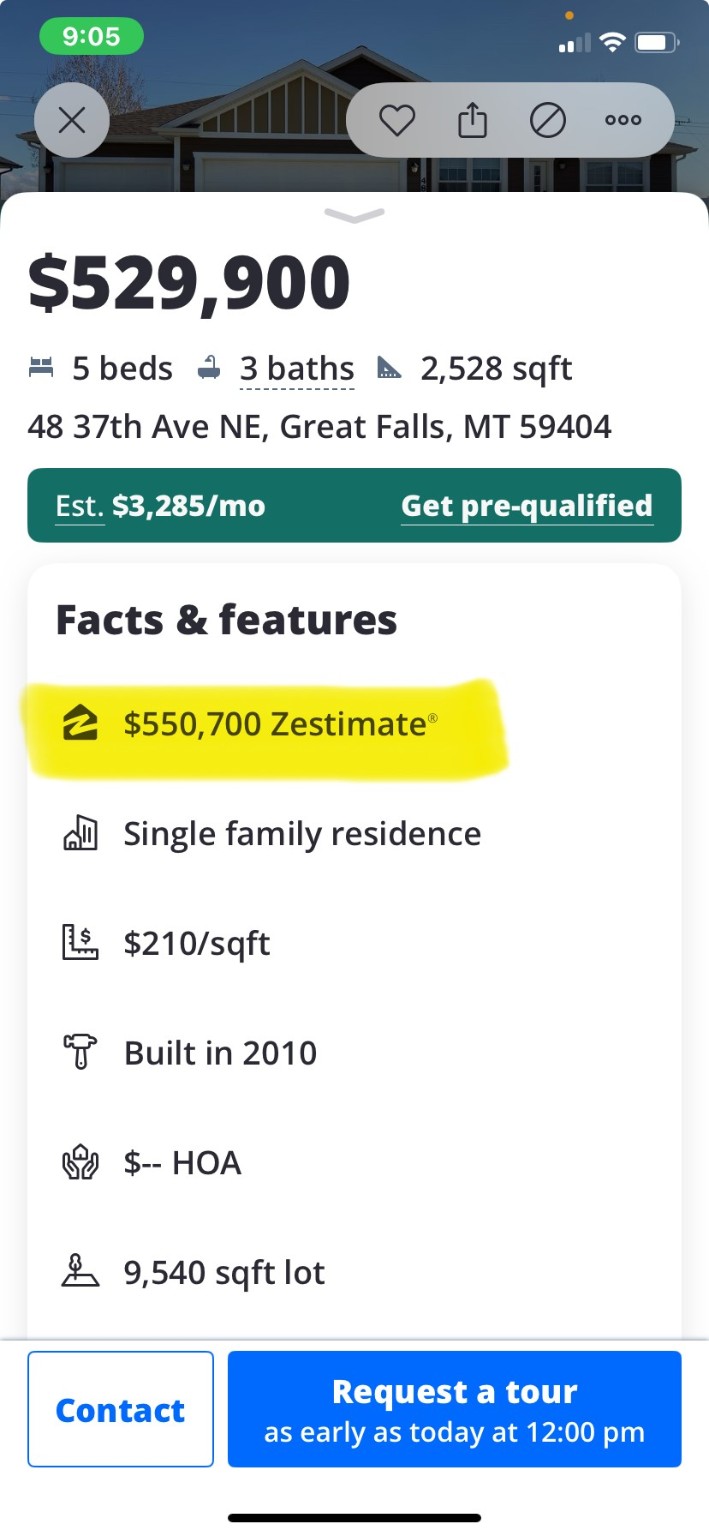Image resolution: width=709 pixels, height=1536 pixels.
Task: Tap the Contact button
Action: tap(120, 1409)
